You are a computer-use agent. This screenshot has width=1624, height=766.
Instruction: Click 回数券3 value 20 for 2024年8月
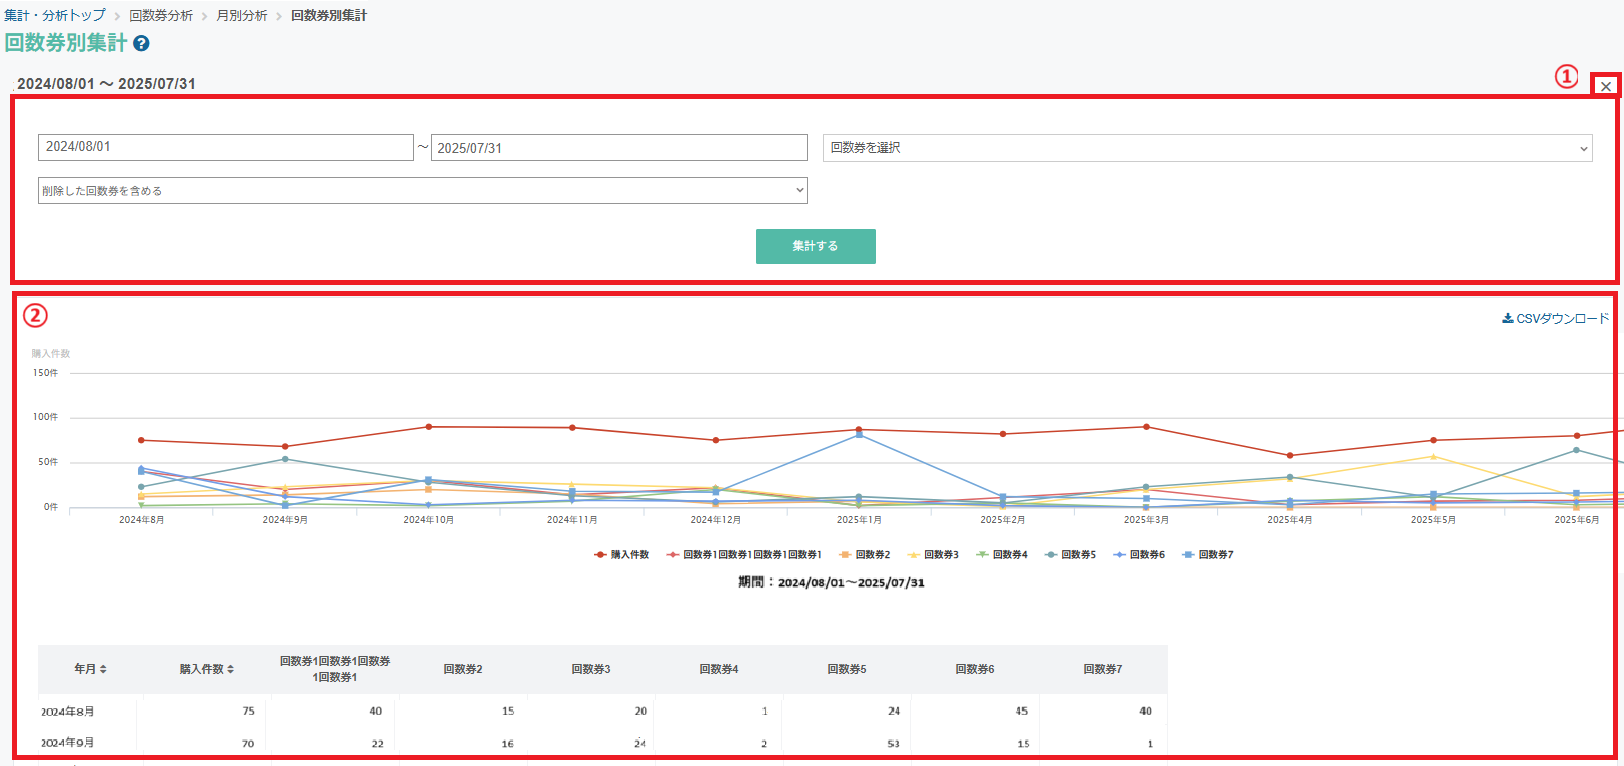(x=641, y=711)
